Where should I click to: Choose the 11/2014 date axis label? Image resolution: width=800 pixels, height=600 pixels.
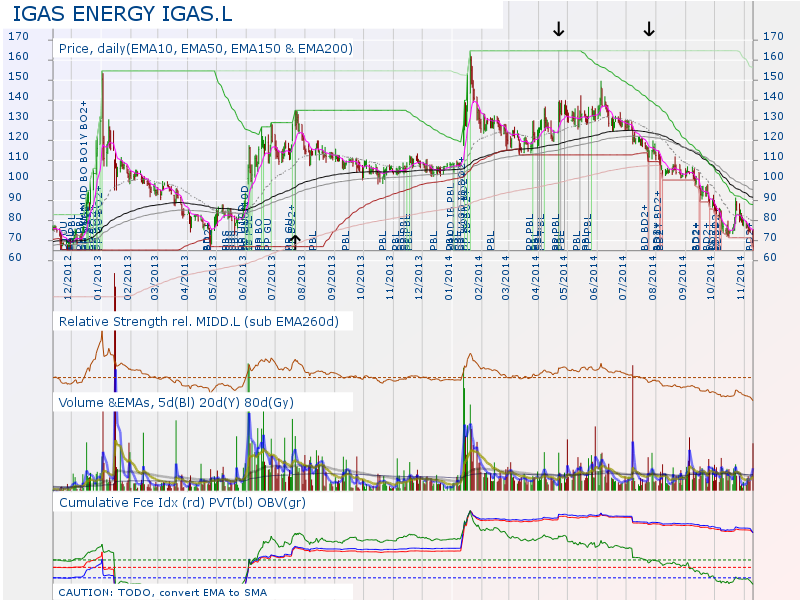pyautogui.click(x=741, y=278)
